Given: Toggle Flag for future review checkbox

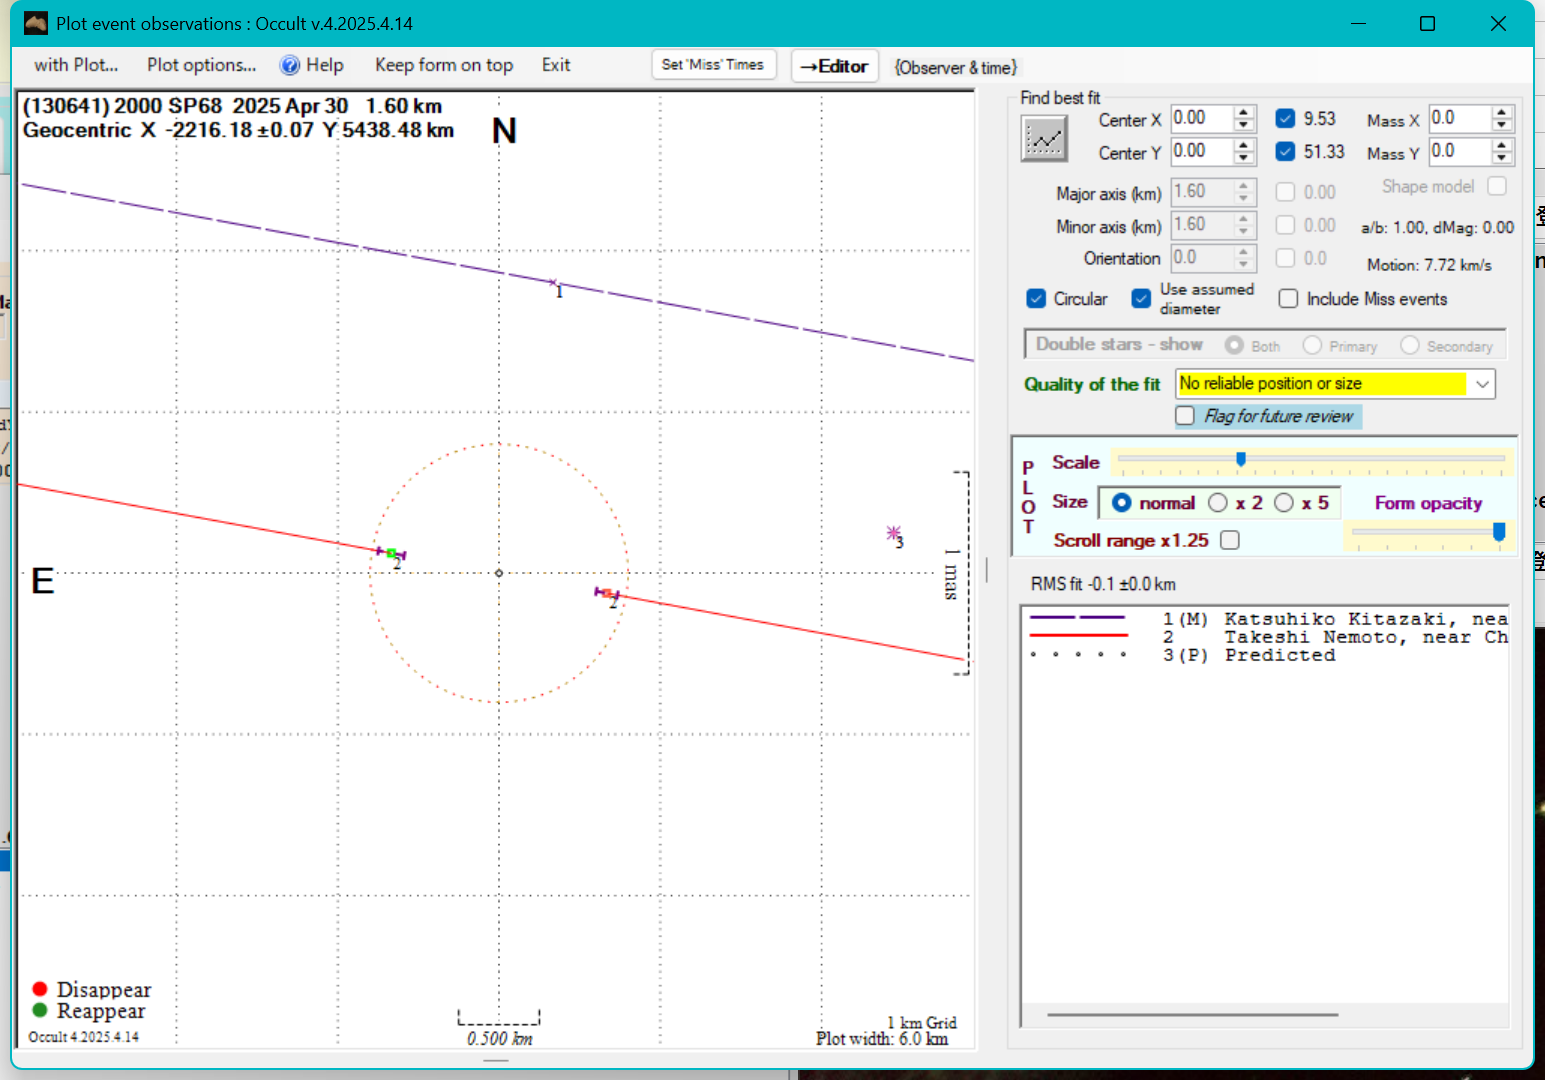Looking at the screenshot, I should pos(1185,416).
